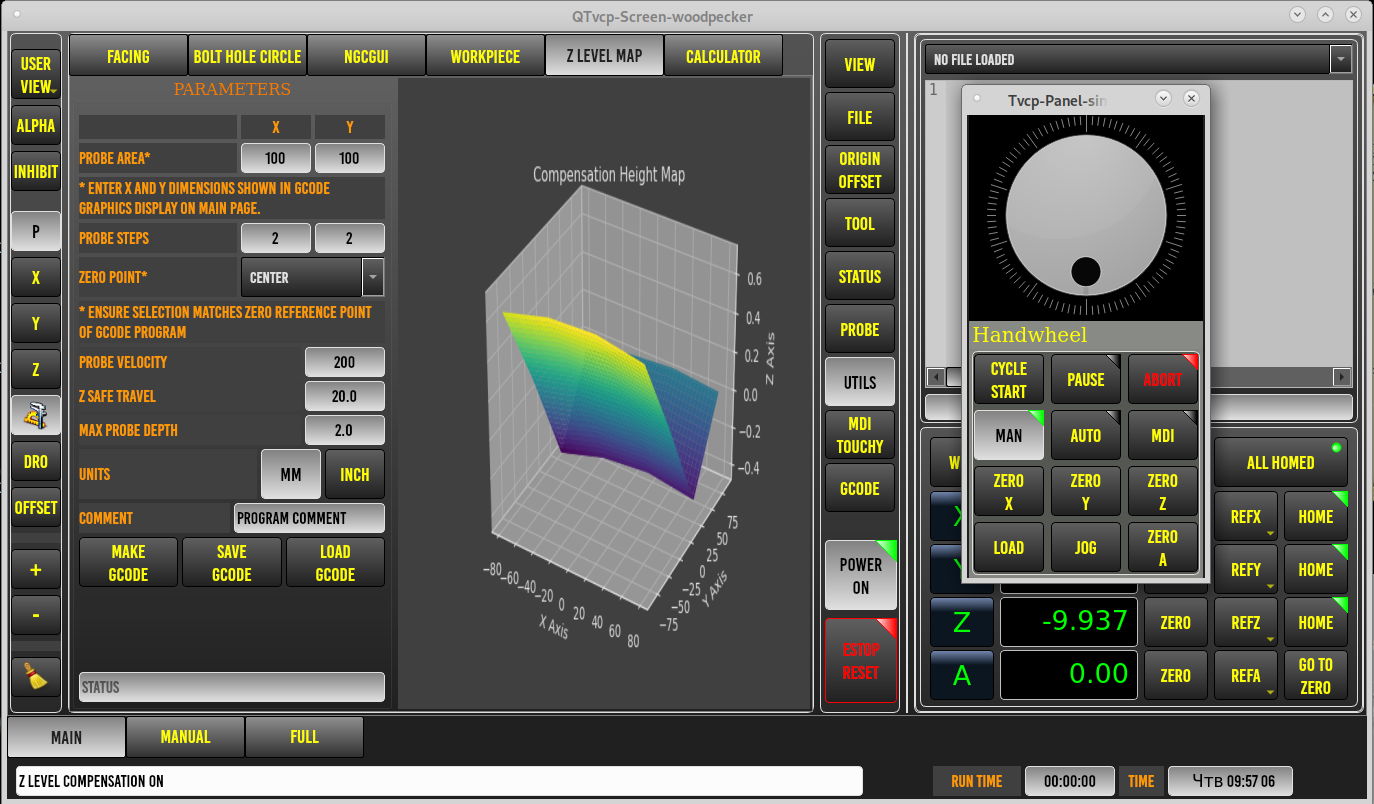
Task: Zoom in with the plus button
Action: [36, 569]
